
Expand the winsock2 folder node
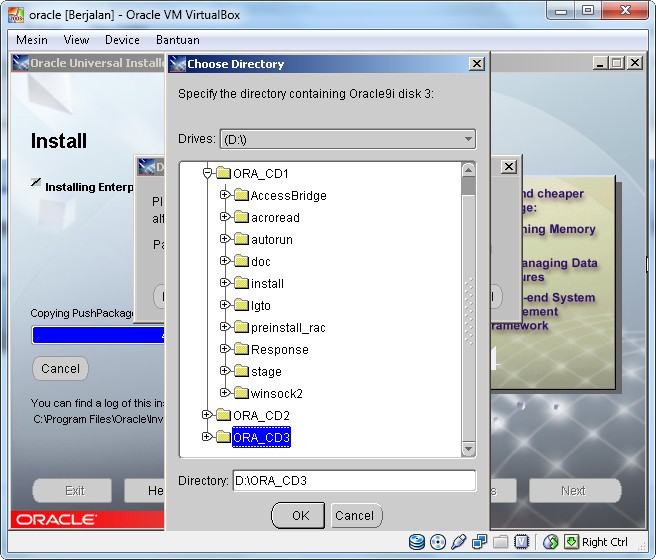(x=225, y=393)
